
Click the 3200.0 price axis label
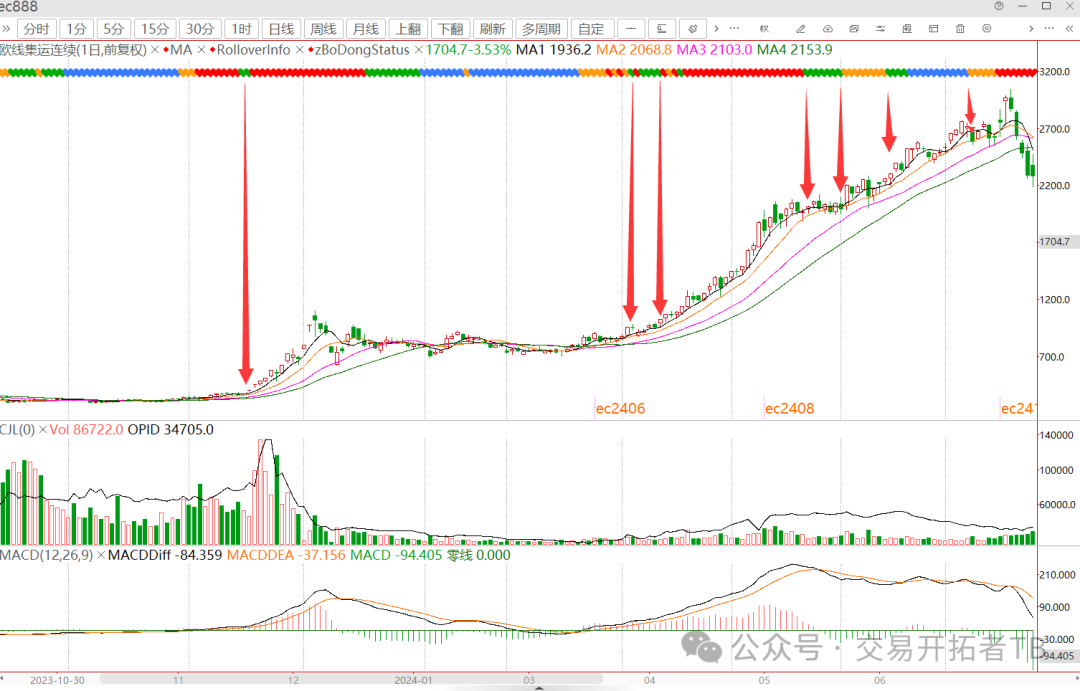coord(1055,72)
